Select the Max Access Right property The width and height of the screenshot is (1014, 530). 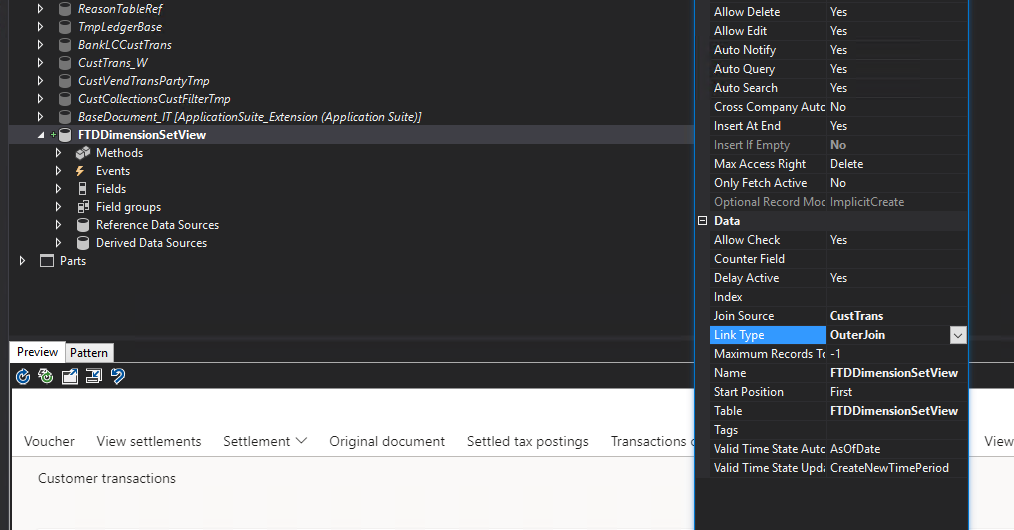point(839,164)
